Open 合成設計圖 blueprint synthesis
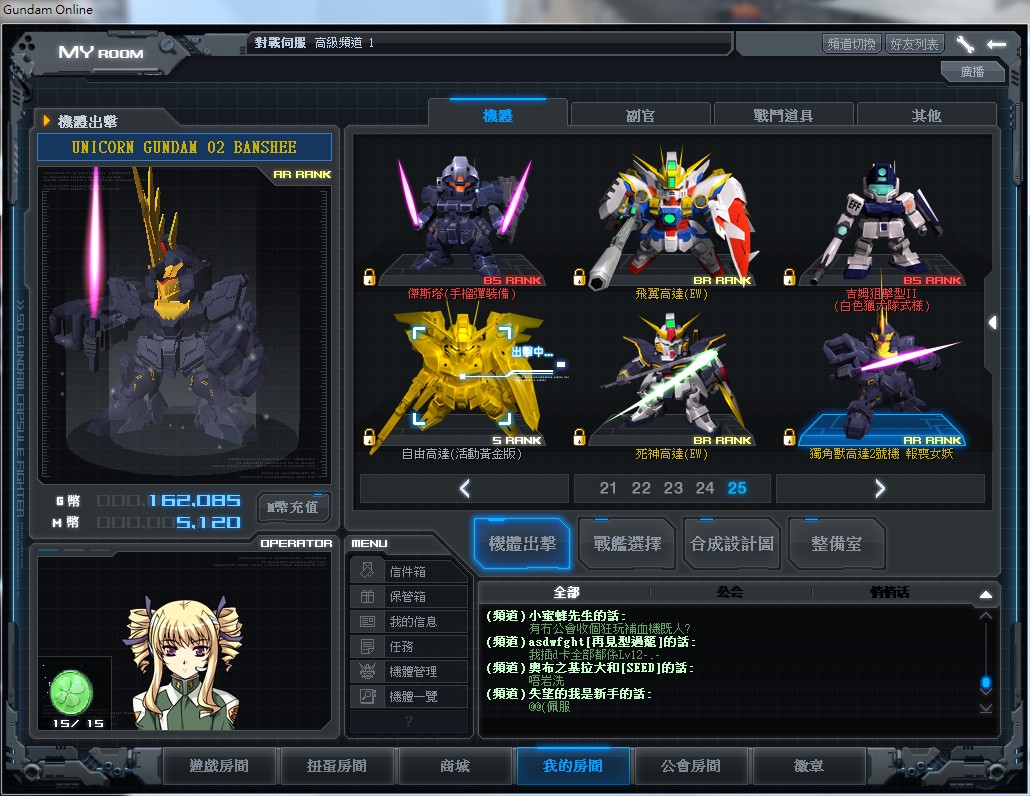This screenshot has height=796, width=1030. pos(732,544)
